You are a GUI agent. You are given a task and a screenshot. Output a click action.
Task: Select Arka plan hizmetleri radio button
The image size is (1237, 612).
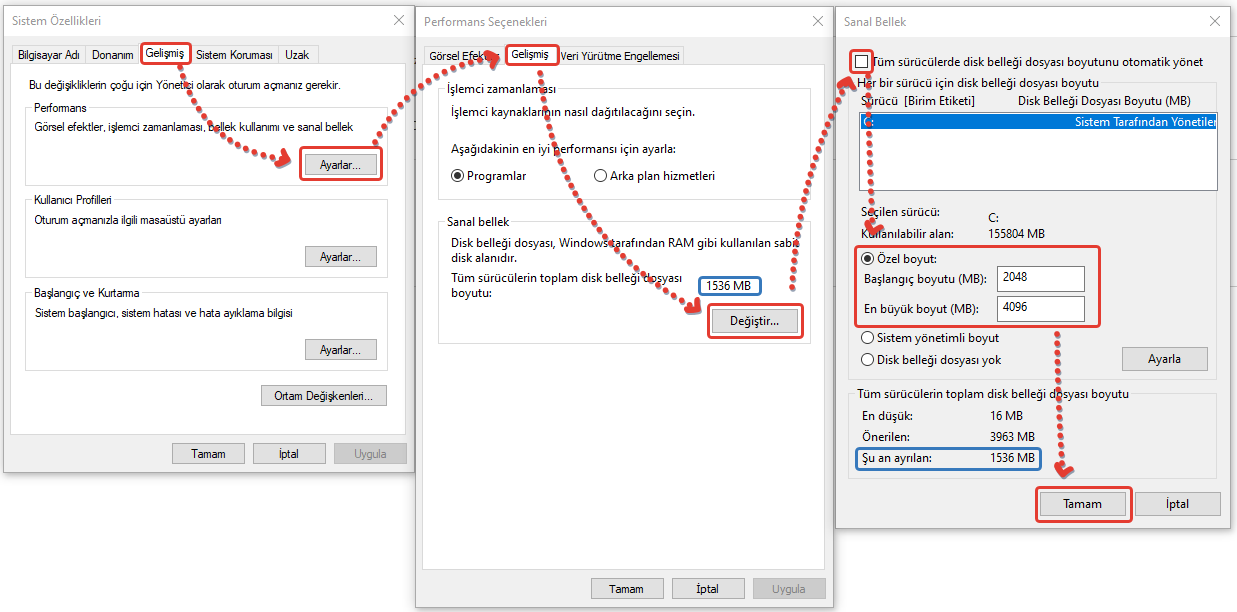pos(601,176)
